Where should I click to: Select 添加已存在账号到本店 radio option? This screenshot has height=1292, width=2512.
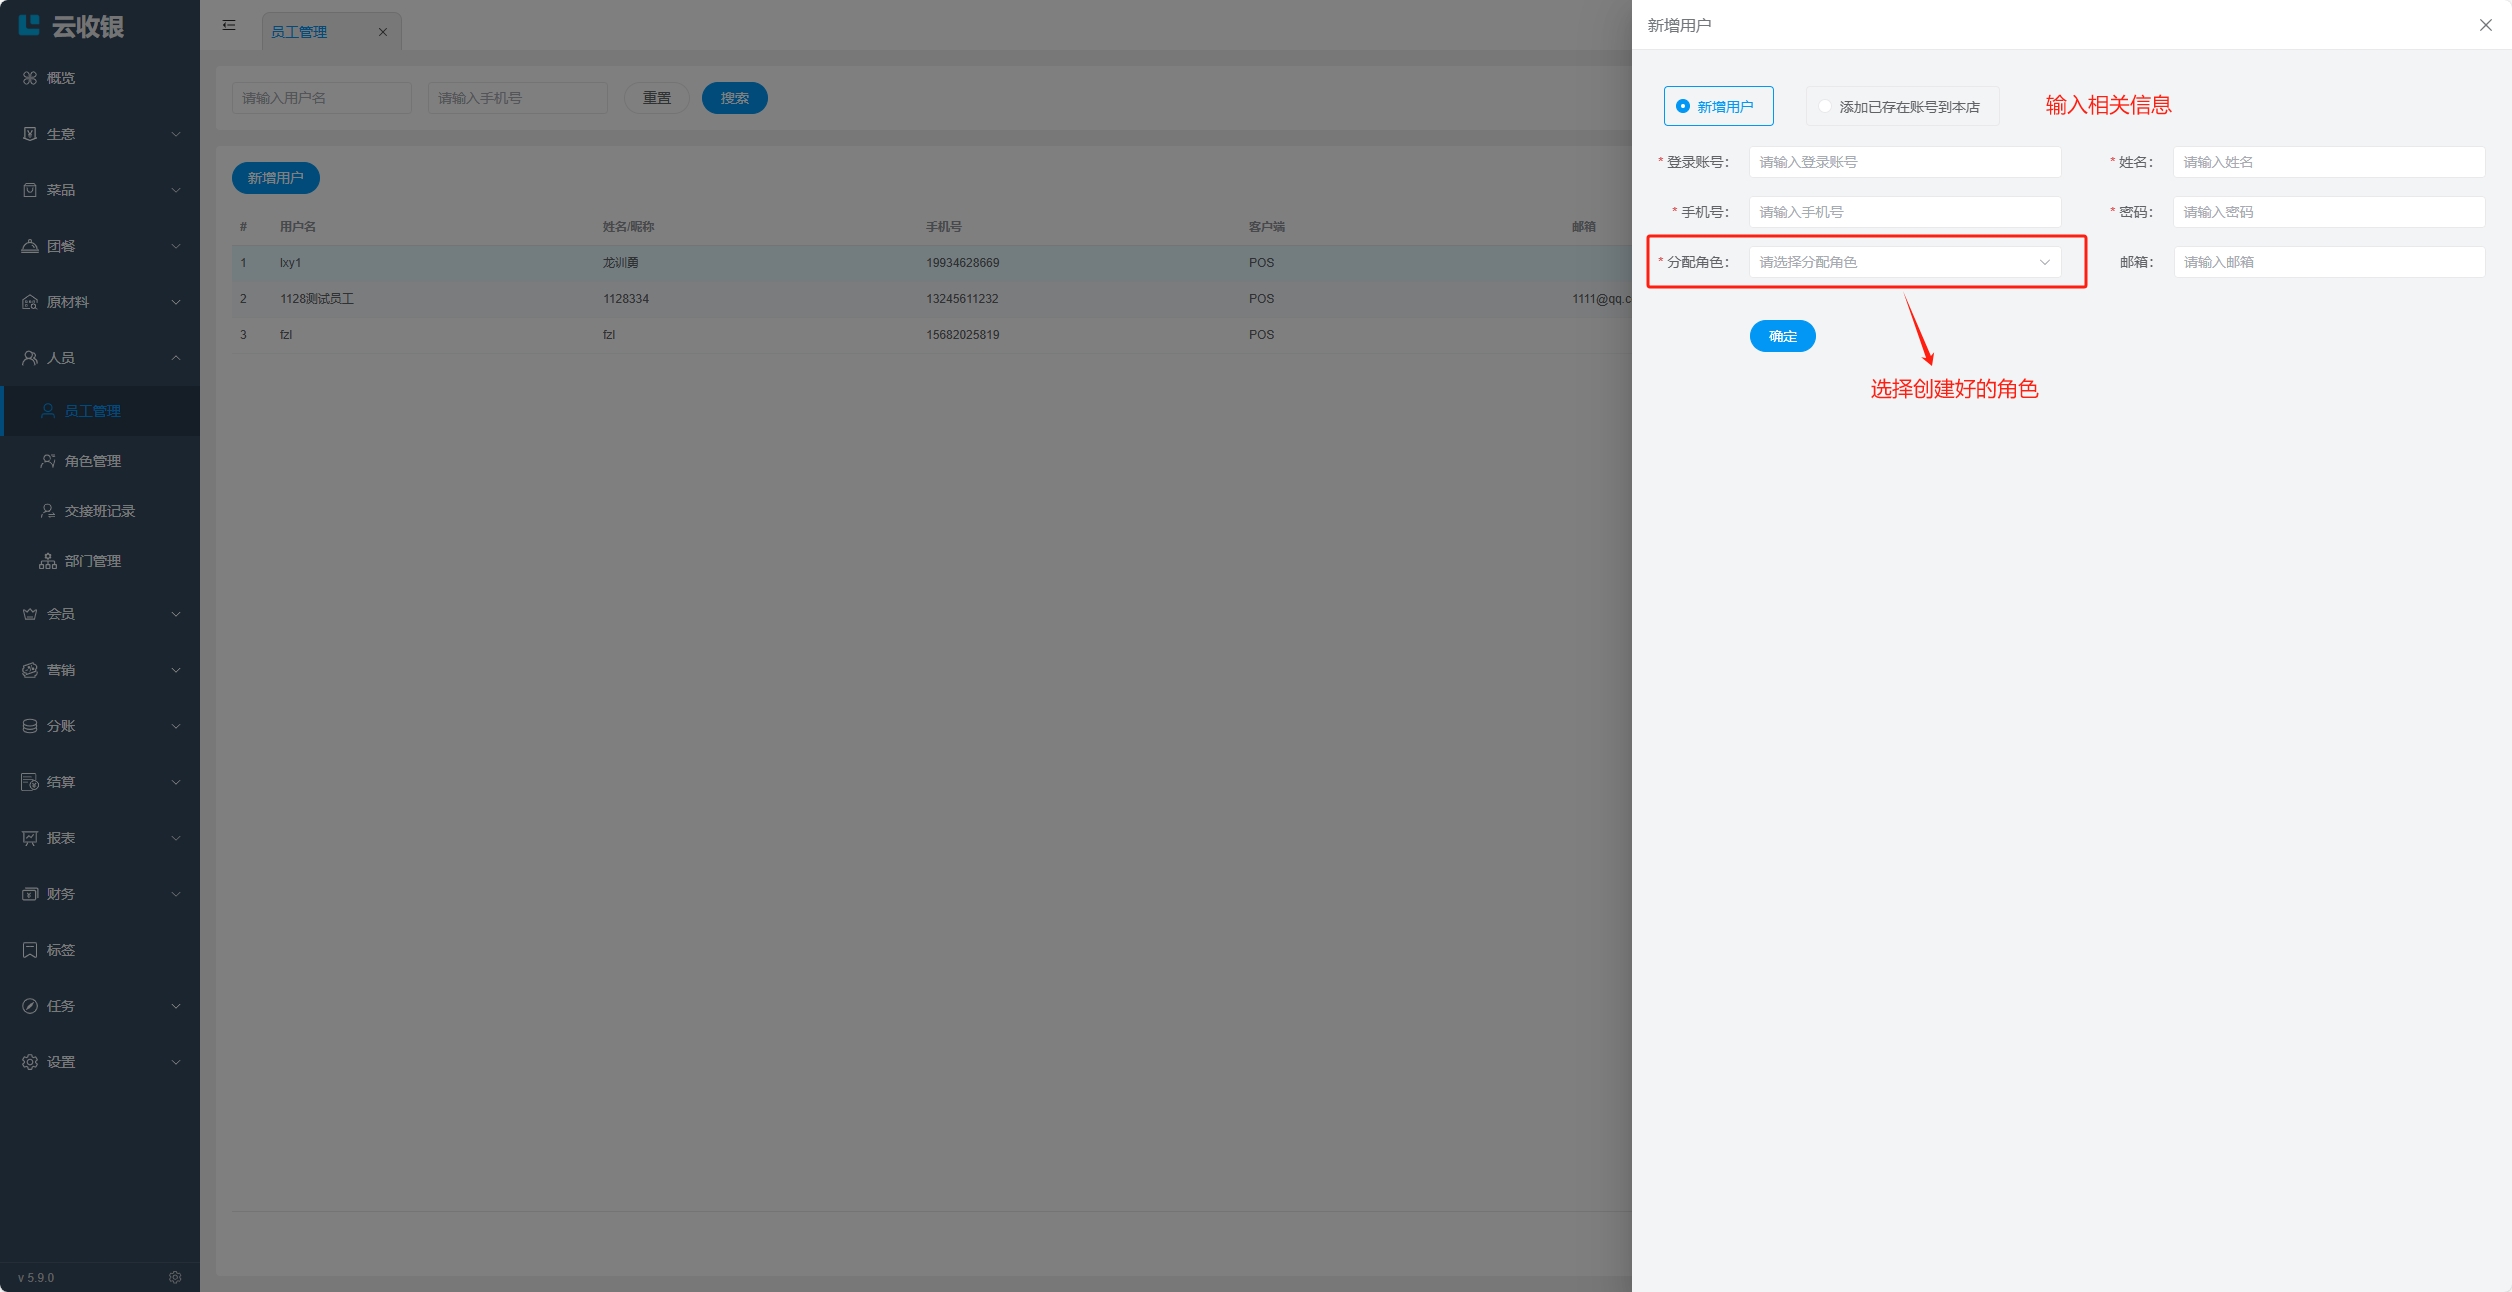(x=1825, y=106)
